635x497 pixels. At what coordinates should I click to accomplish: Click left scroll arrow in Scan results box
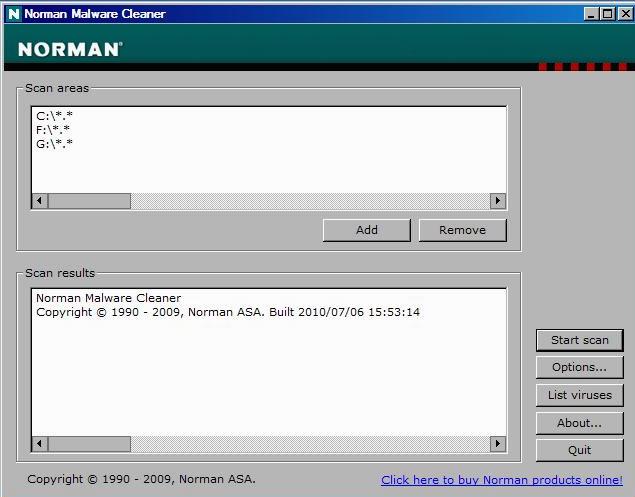click(40, 444)
